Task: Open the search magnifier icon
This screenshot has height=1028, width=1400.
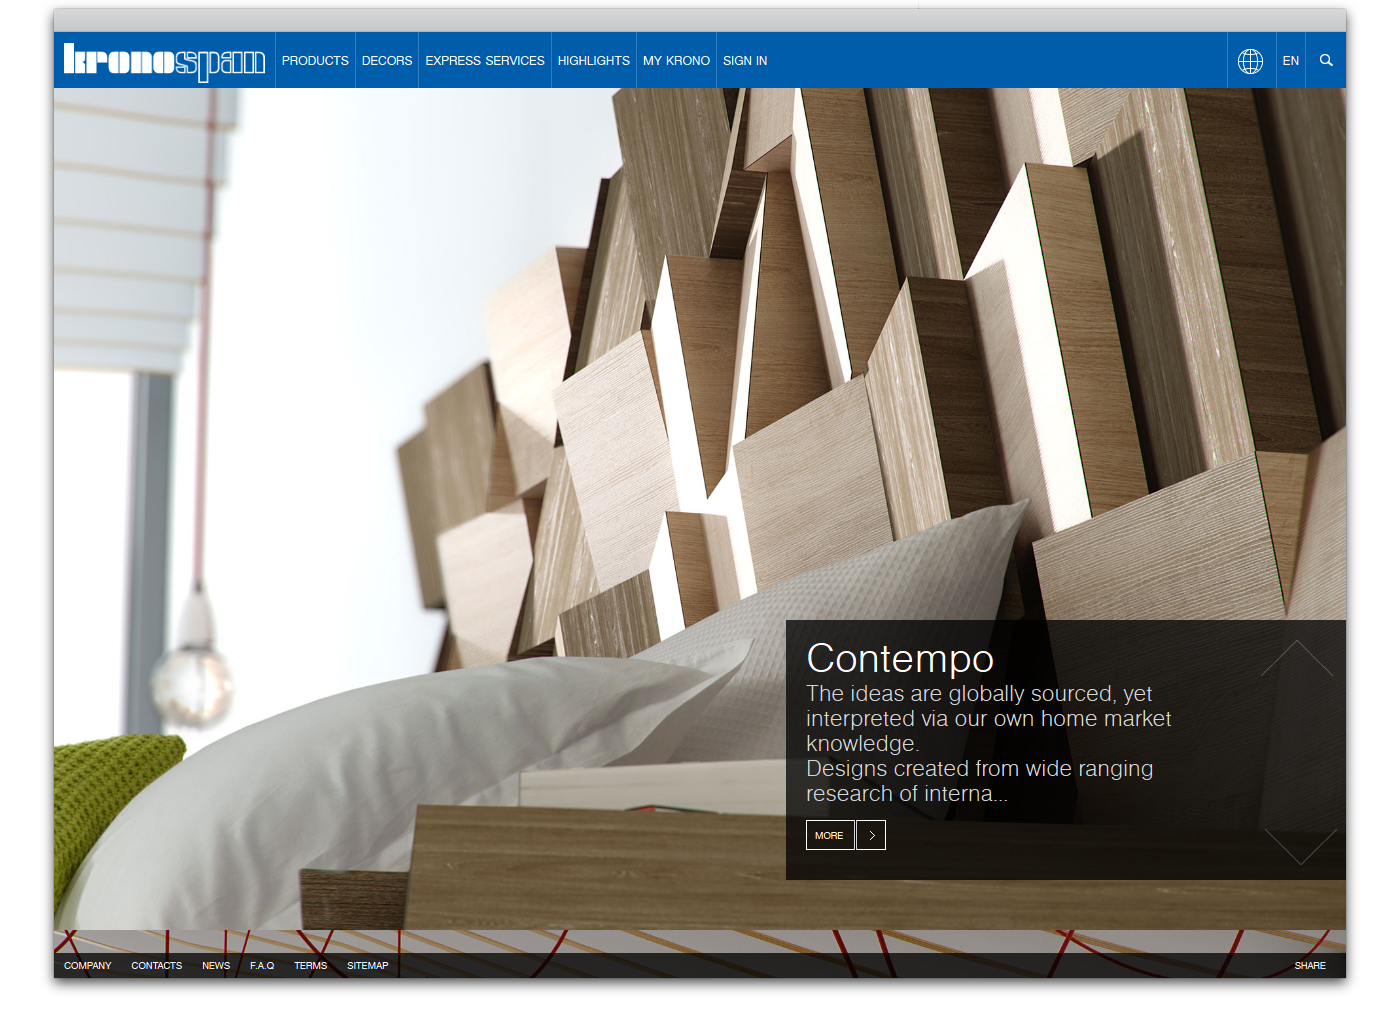Action: [1326, 60]
